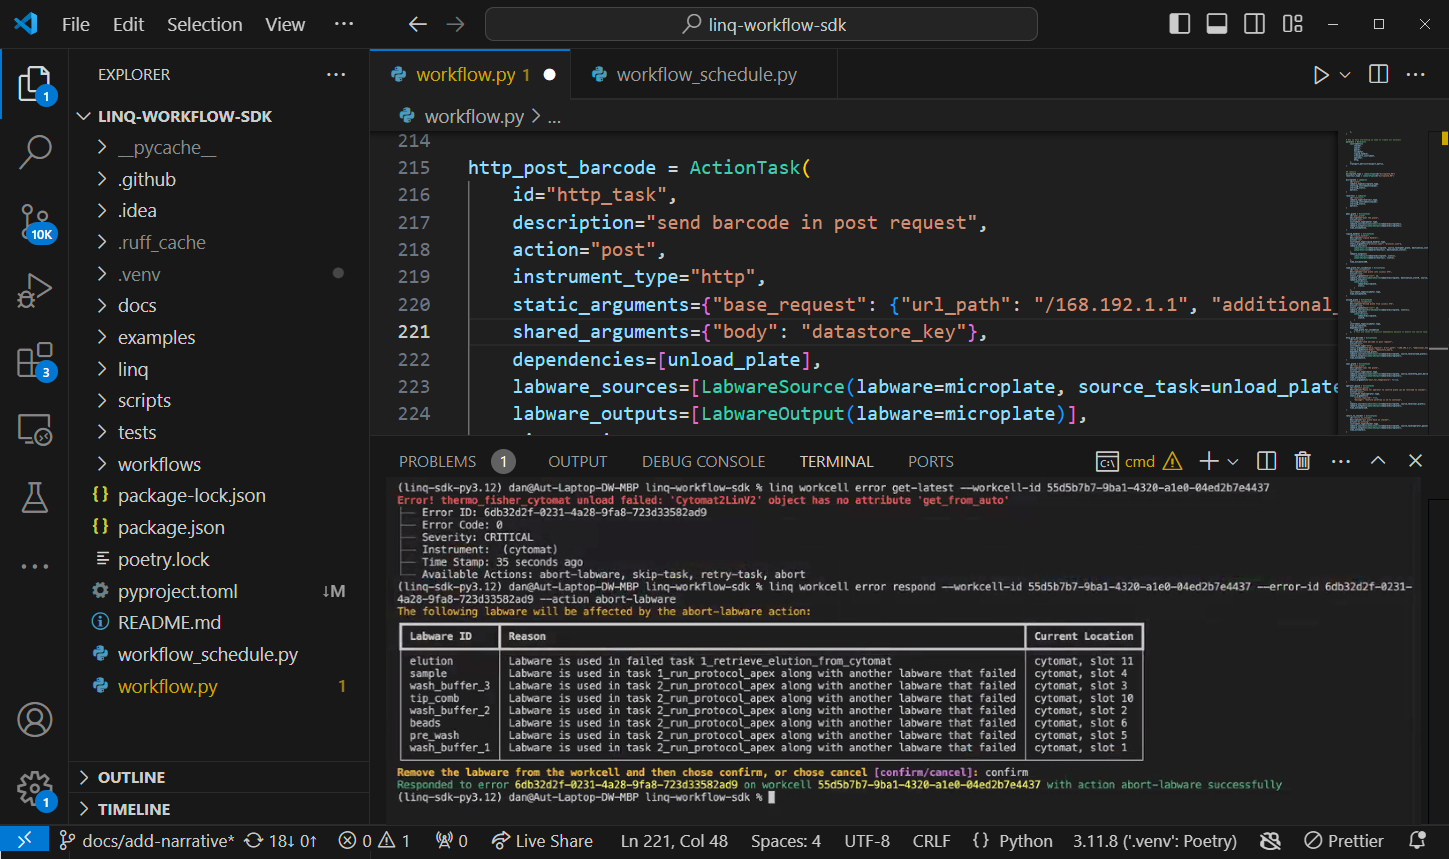
Task: Toggle the bottom panel visibility
Action: (x=1216, y=22)
